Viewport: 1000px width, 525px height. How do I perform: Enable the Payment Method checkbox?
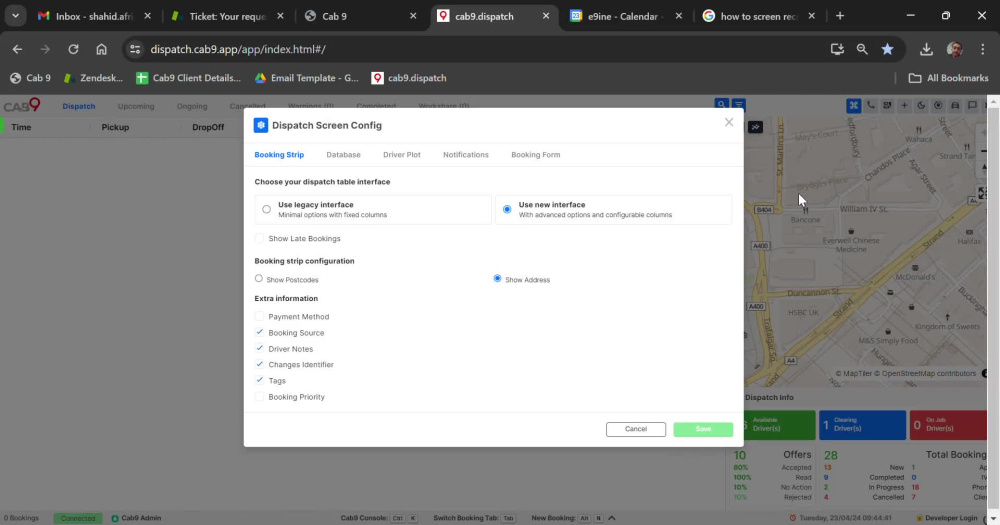pyautogui.click(x=259, y=316)
